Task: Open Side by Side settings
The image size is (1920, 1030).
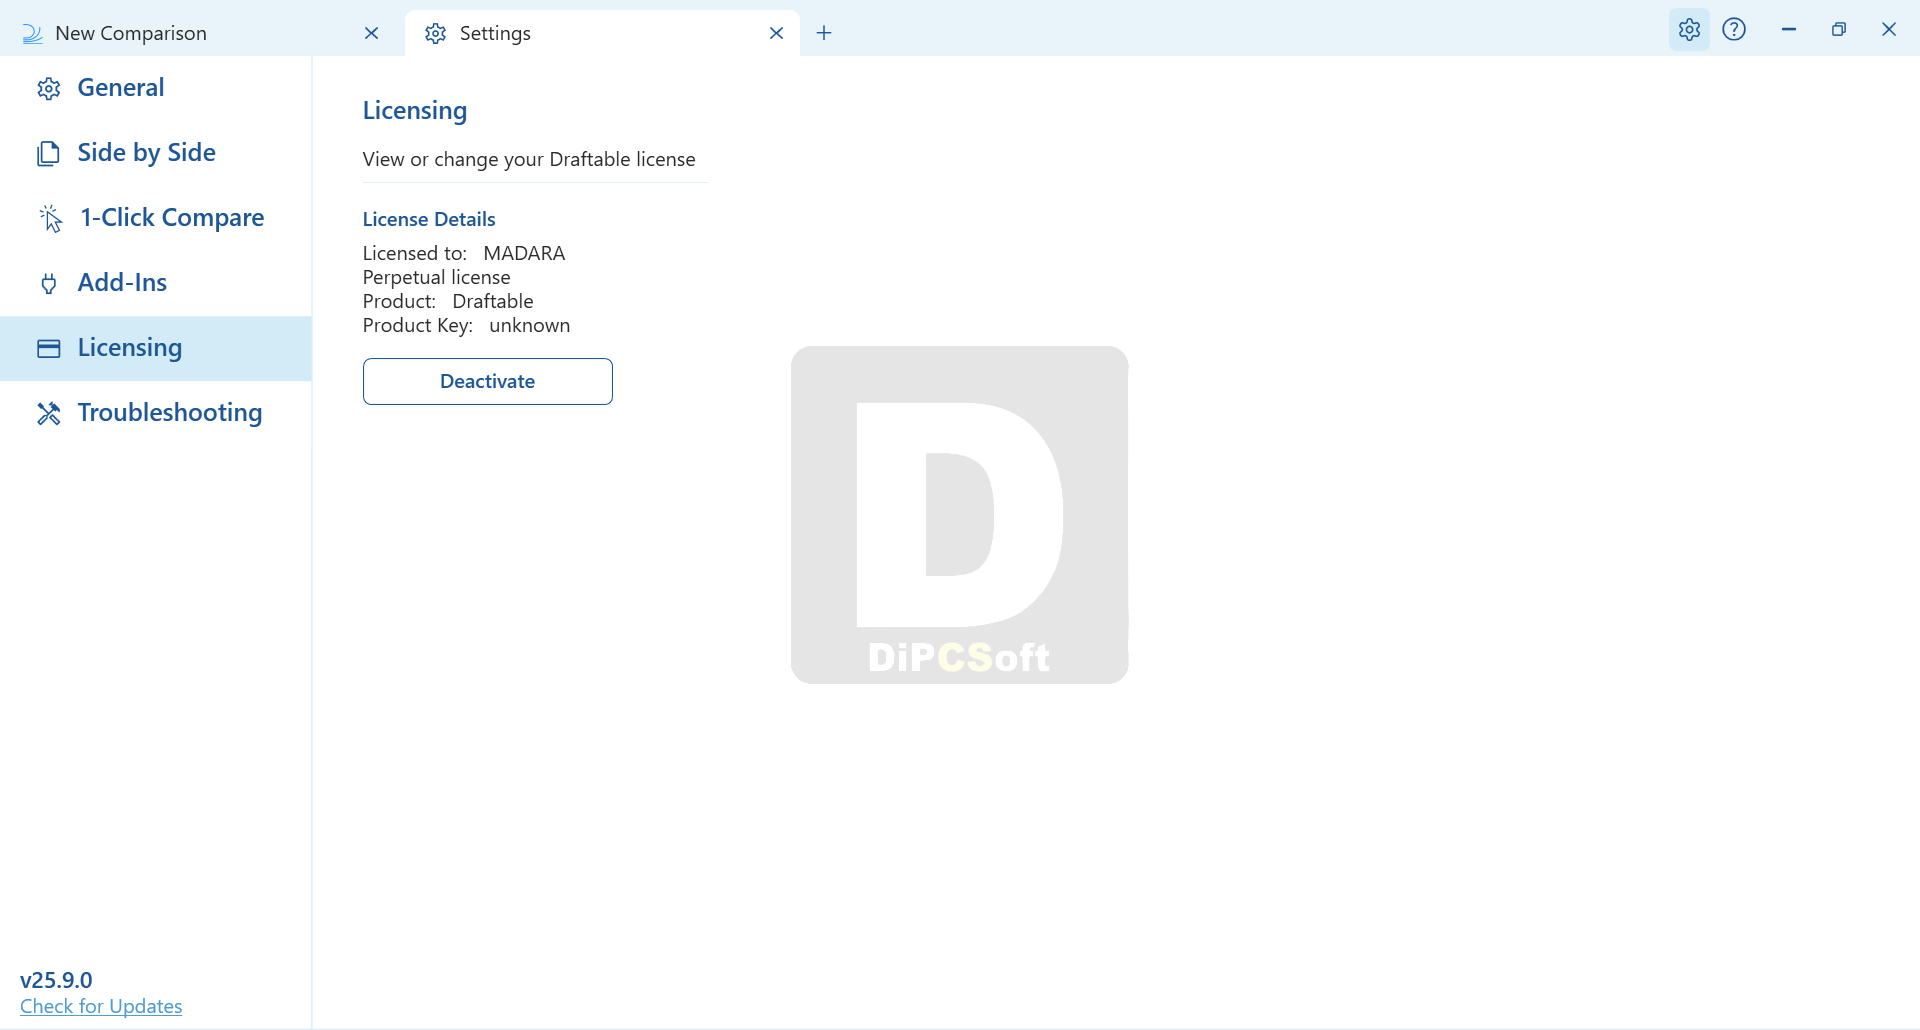Action: 155,153
